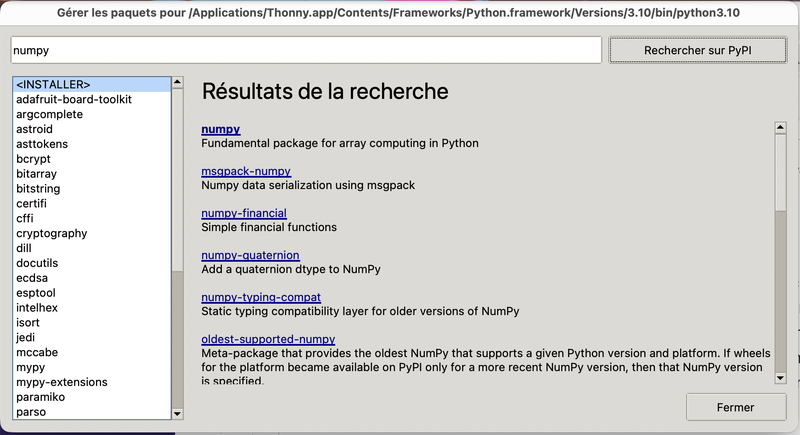Select adafruit-board-toolkit in the package list

click(92, 99)
